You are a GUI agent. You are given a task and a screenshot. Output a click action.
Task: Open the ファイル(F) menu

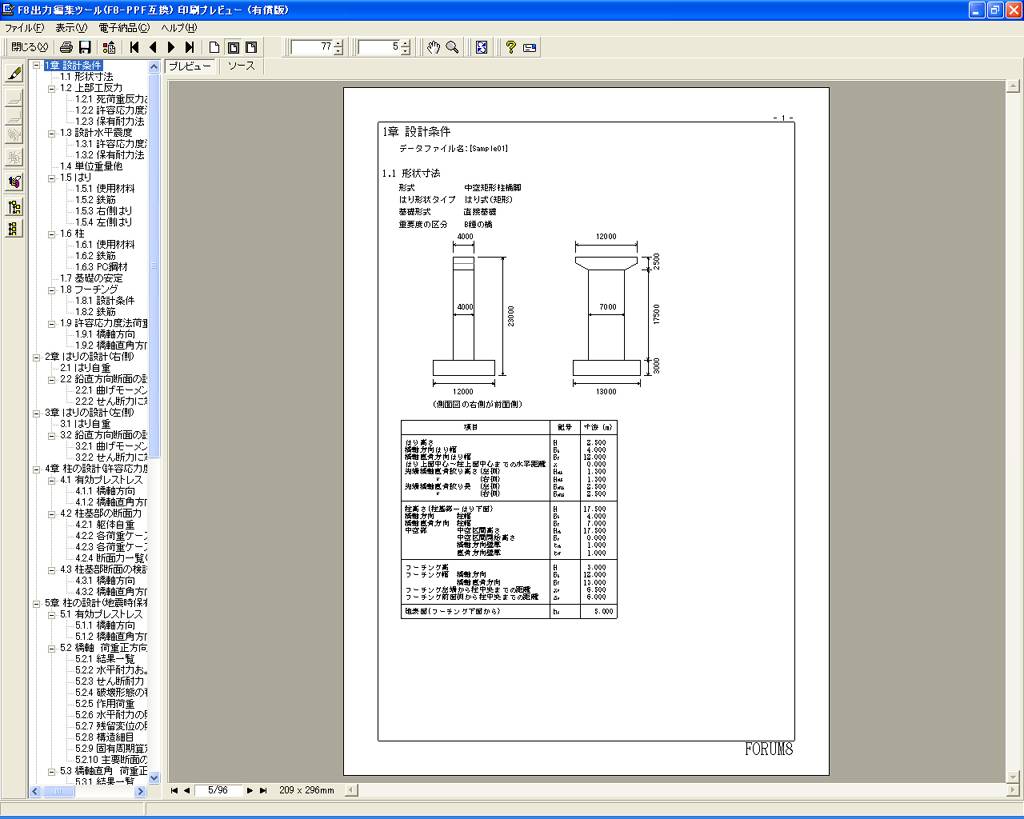tap(25, 28)
